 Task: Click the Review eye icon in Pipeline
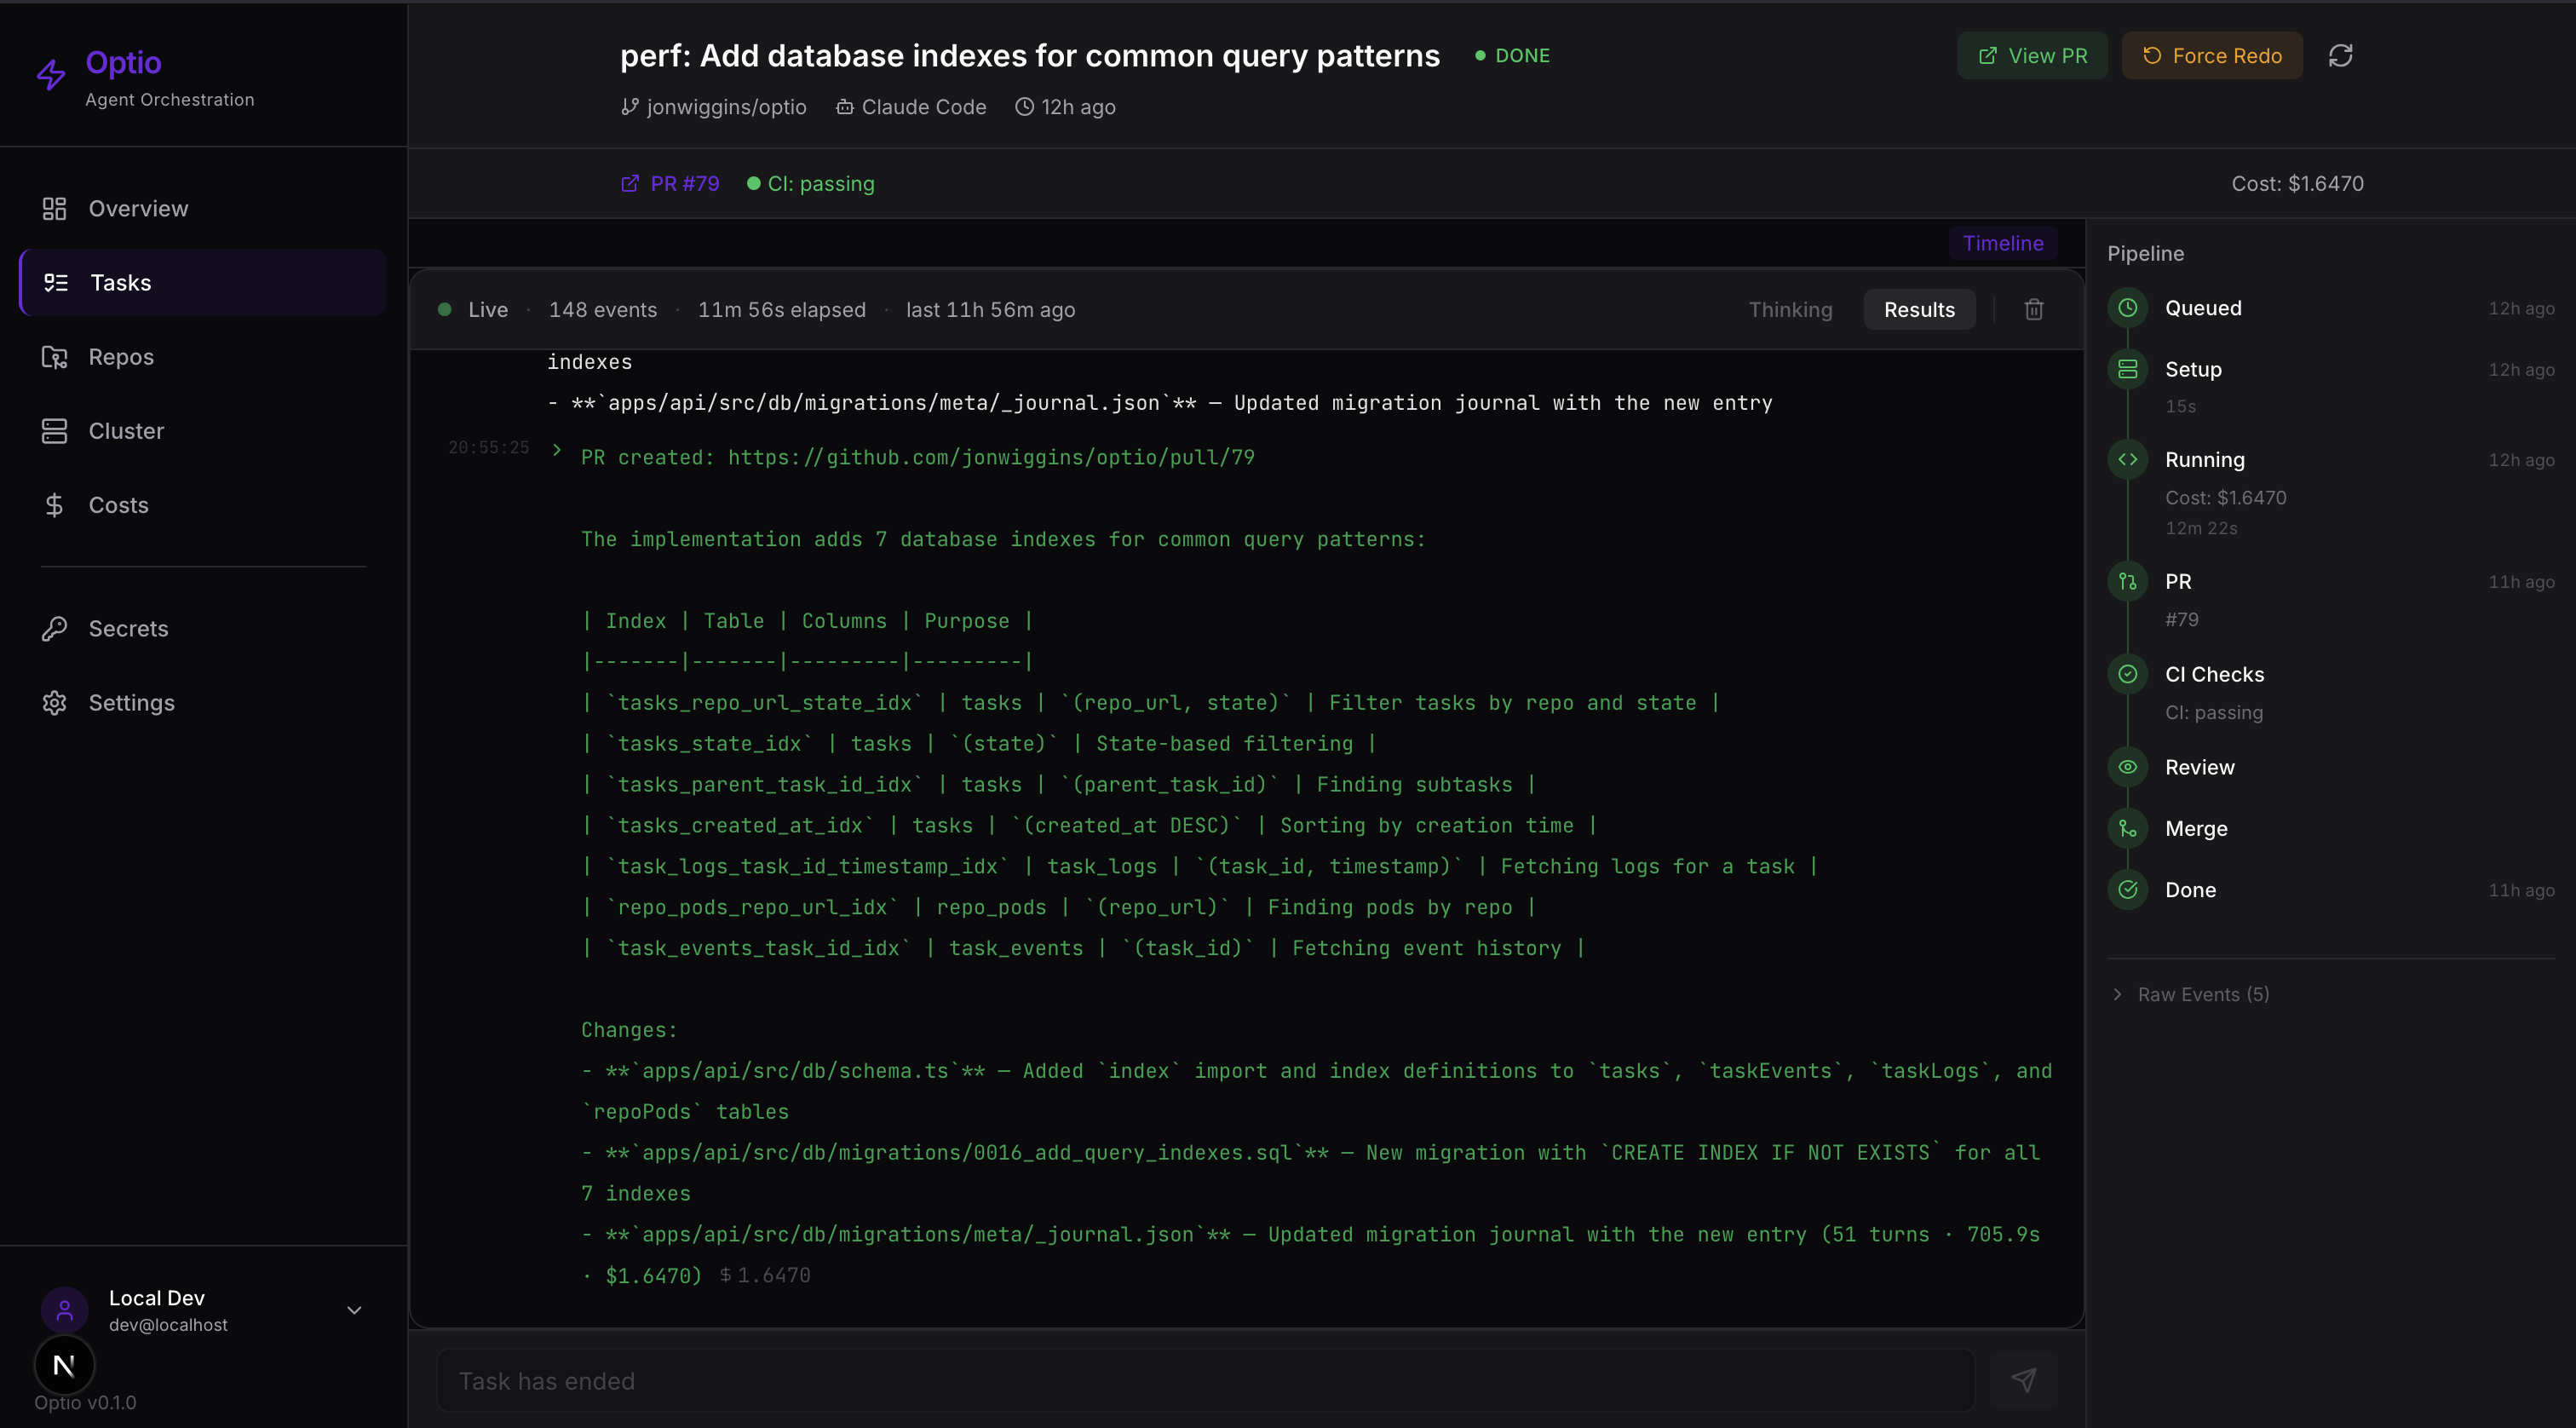(2127, 767)
